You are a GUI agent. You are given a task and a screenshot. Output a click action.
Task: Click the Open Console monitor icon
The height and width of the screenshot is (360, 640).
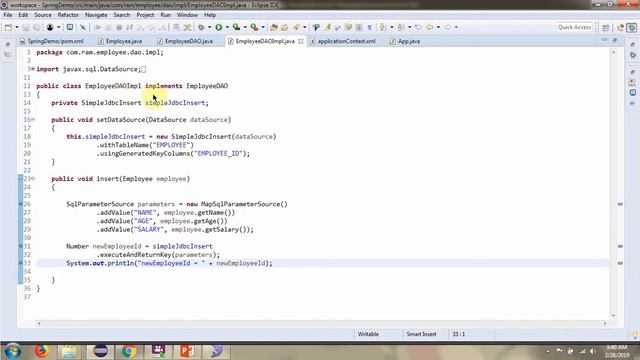coord(70,27)
